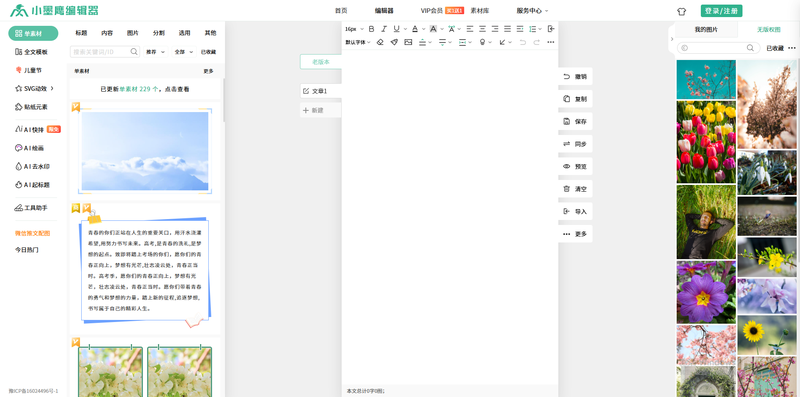Open the 默认字体 font family dropdown

tap(358, 42)
